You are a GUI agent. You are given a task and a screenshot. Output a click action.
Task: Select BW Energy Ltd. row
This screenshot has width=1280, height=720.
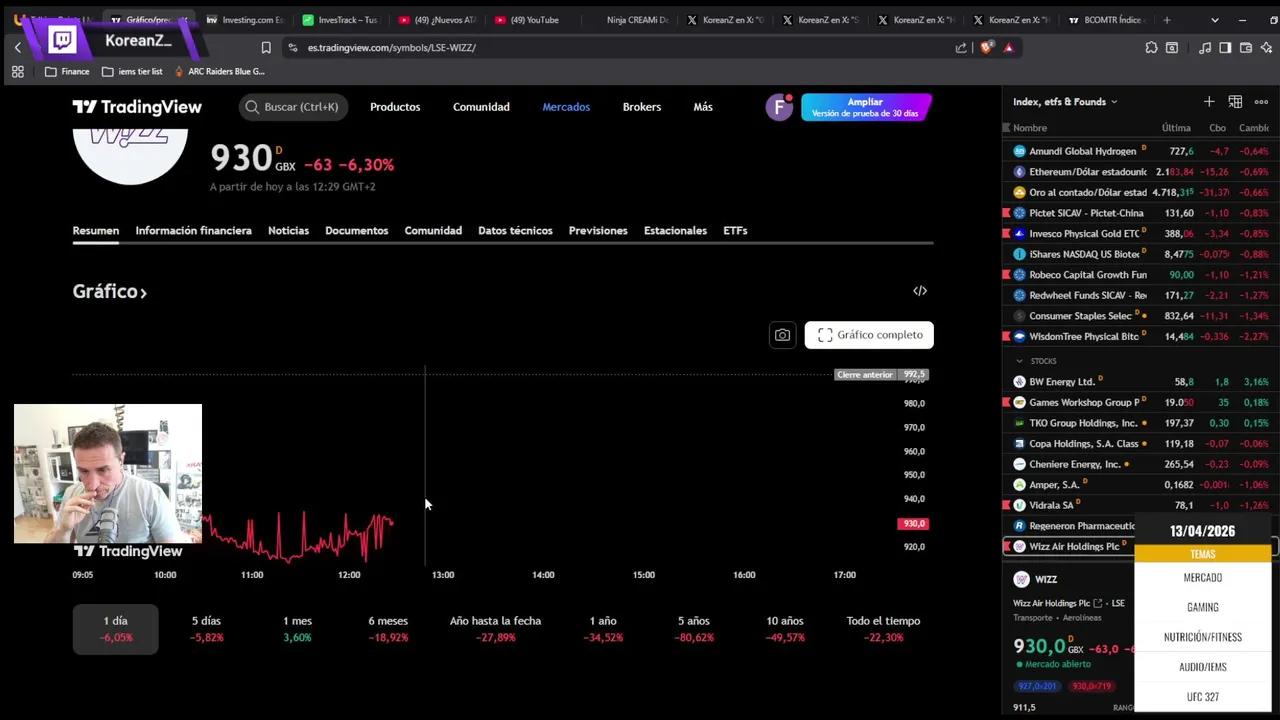1140,382
